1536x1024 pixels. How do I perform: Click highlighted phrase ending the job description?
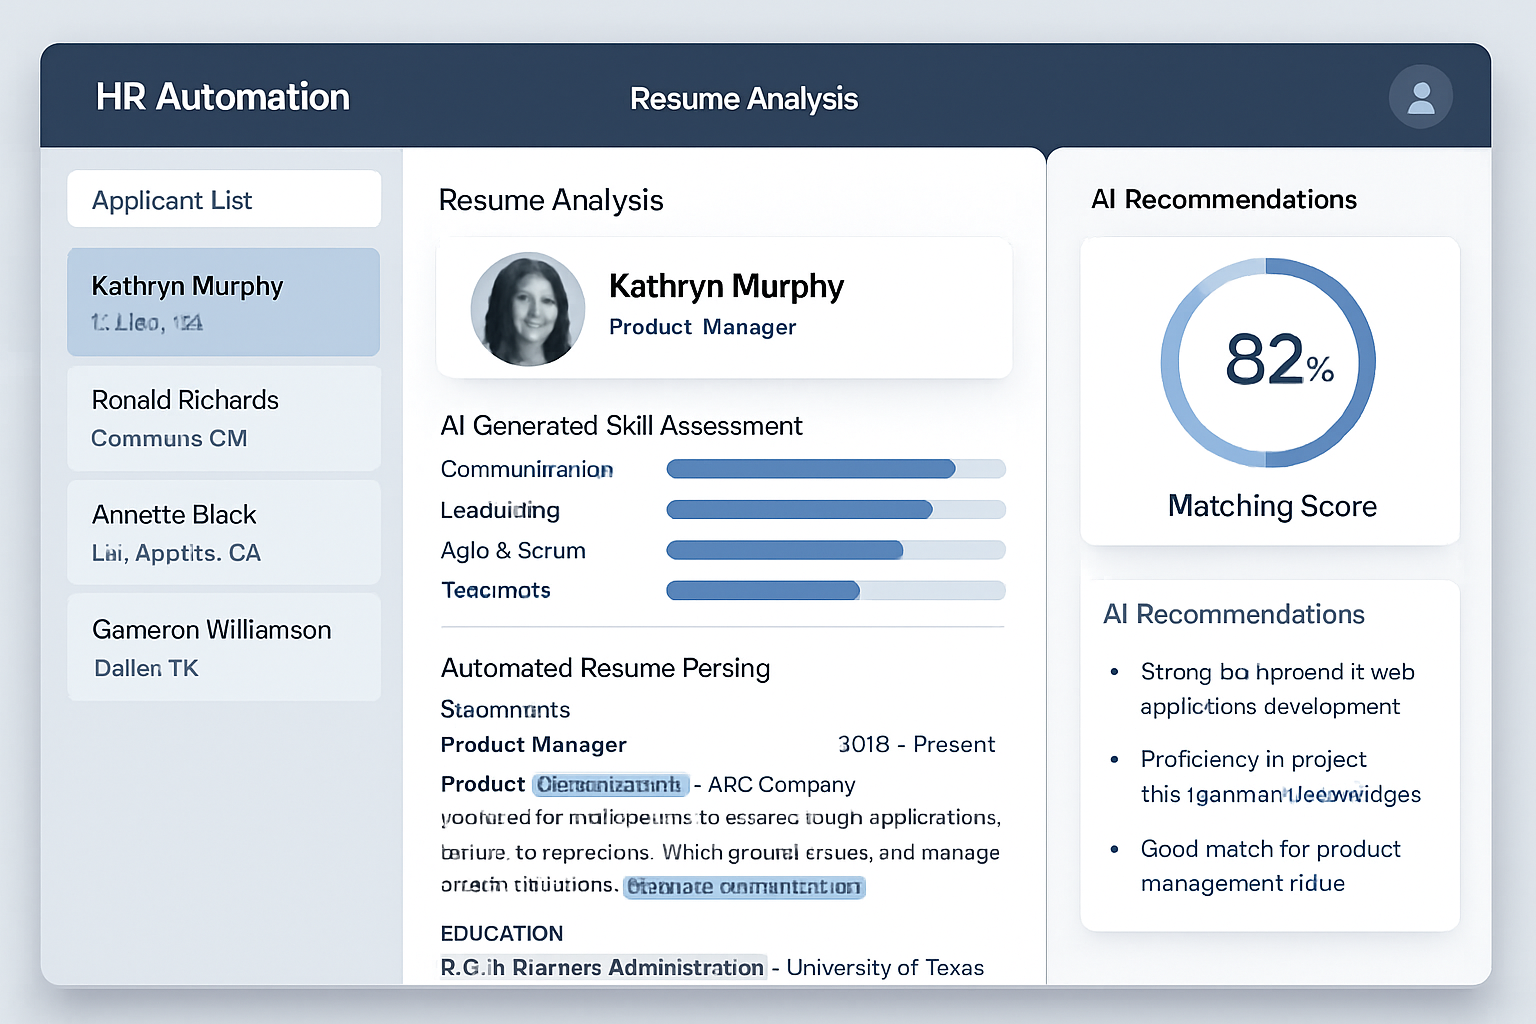744,887
